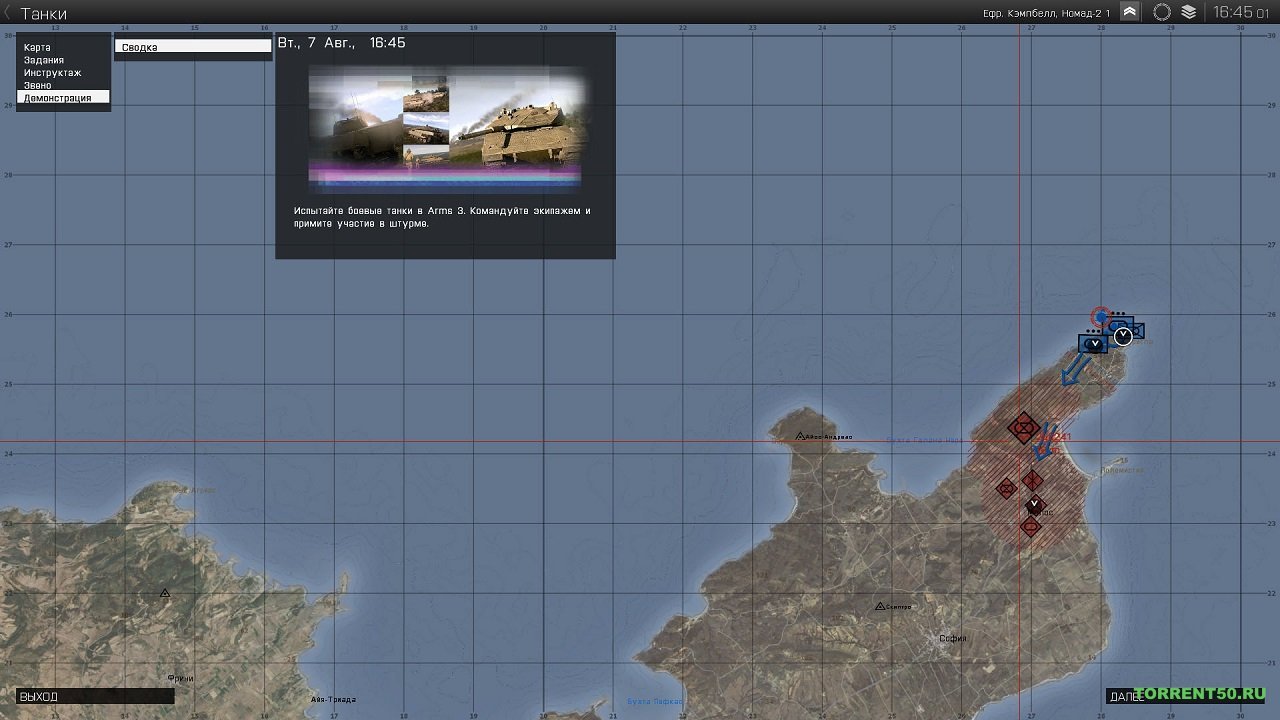
Task: Click the hill triangle marker near Айос-Андреас
Action: (x=801, y=436)
